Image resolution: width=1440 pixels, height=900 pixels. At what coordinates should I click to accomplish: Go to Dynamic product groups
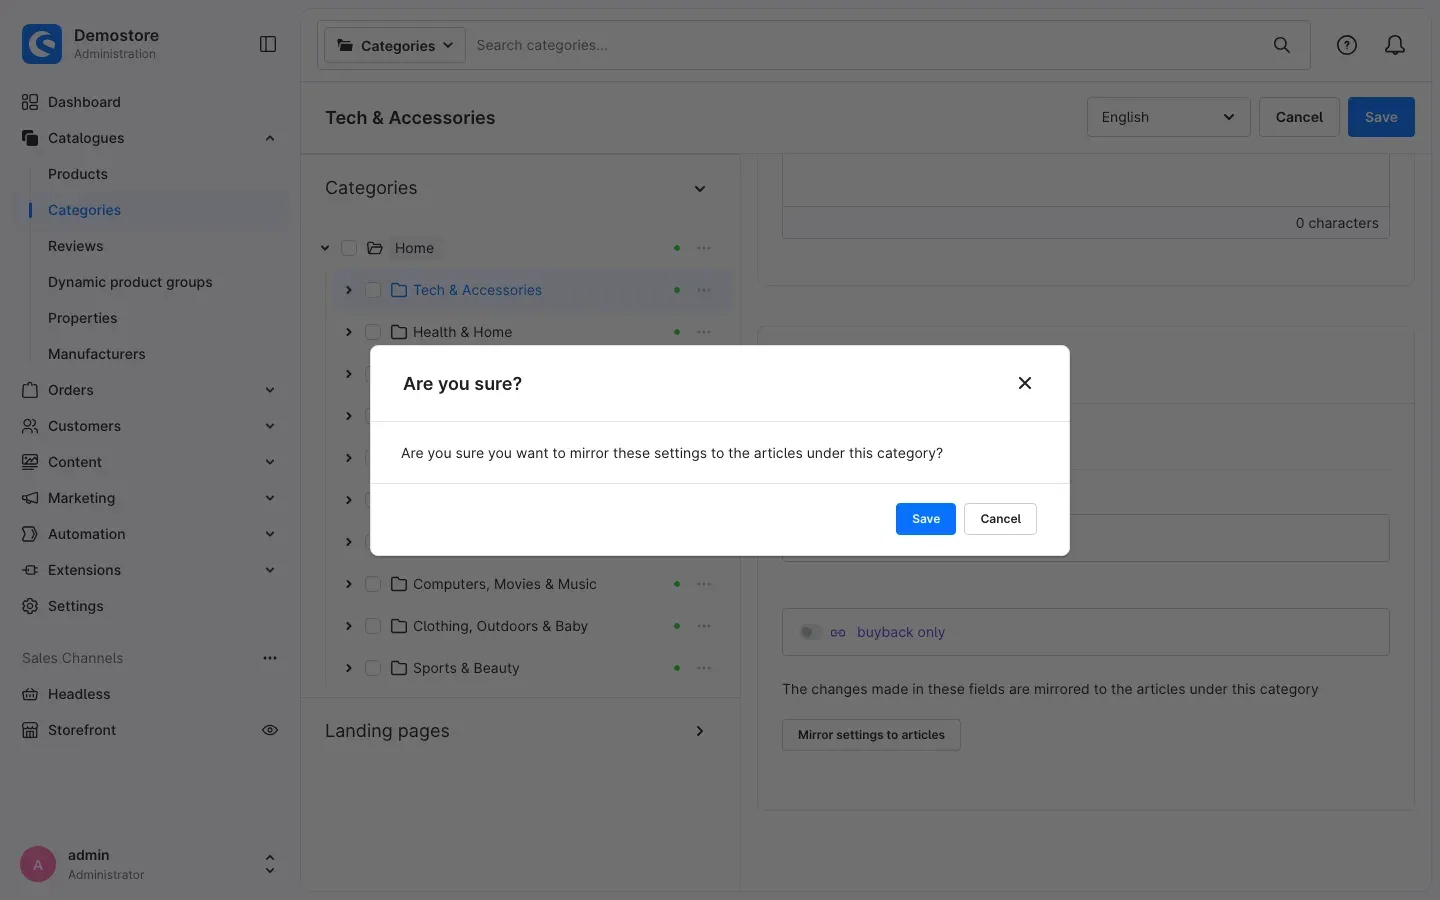pyautogui.click(x=130, y=282)
